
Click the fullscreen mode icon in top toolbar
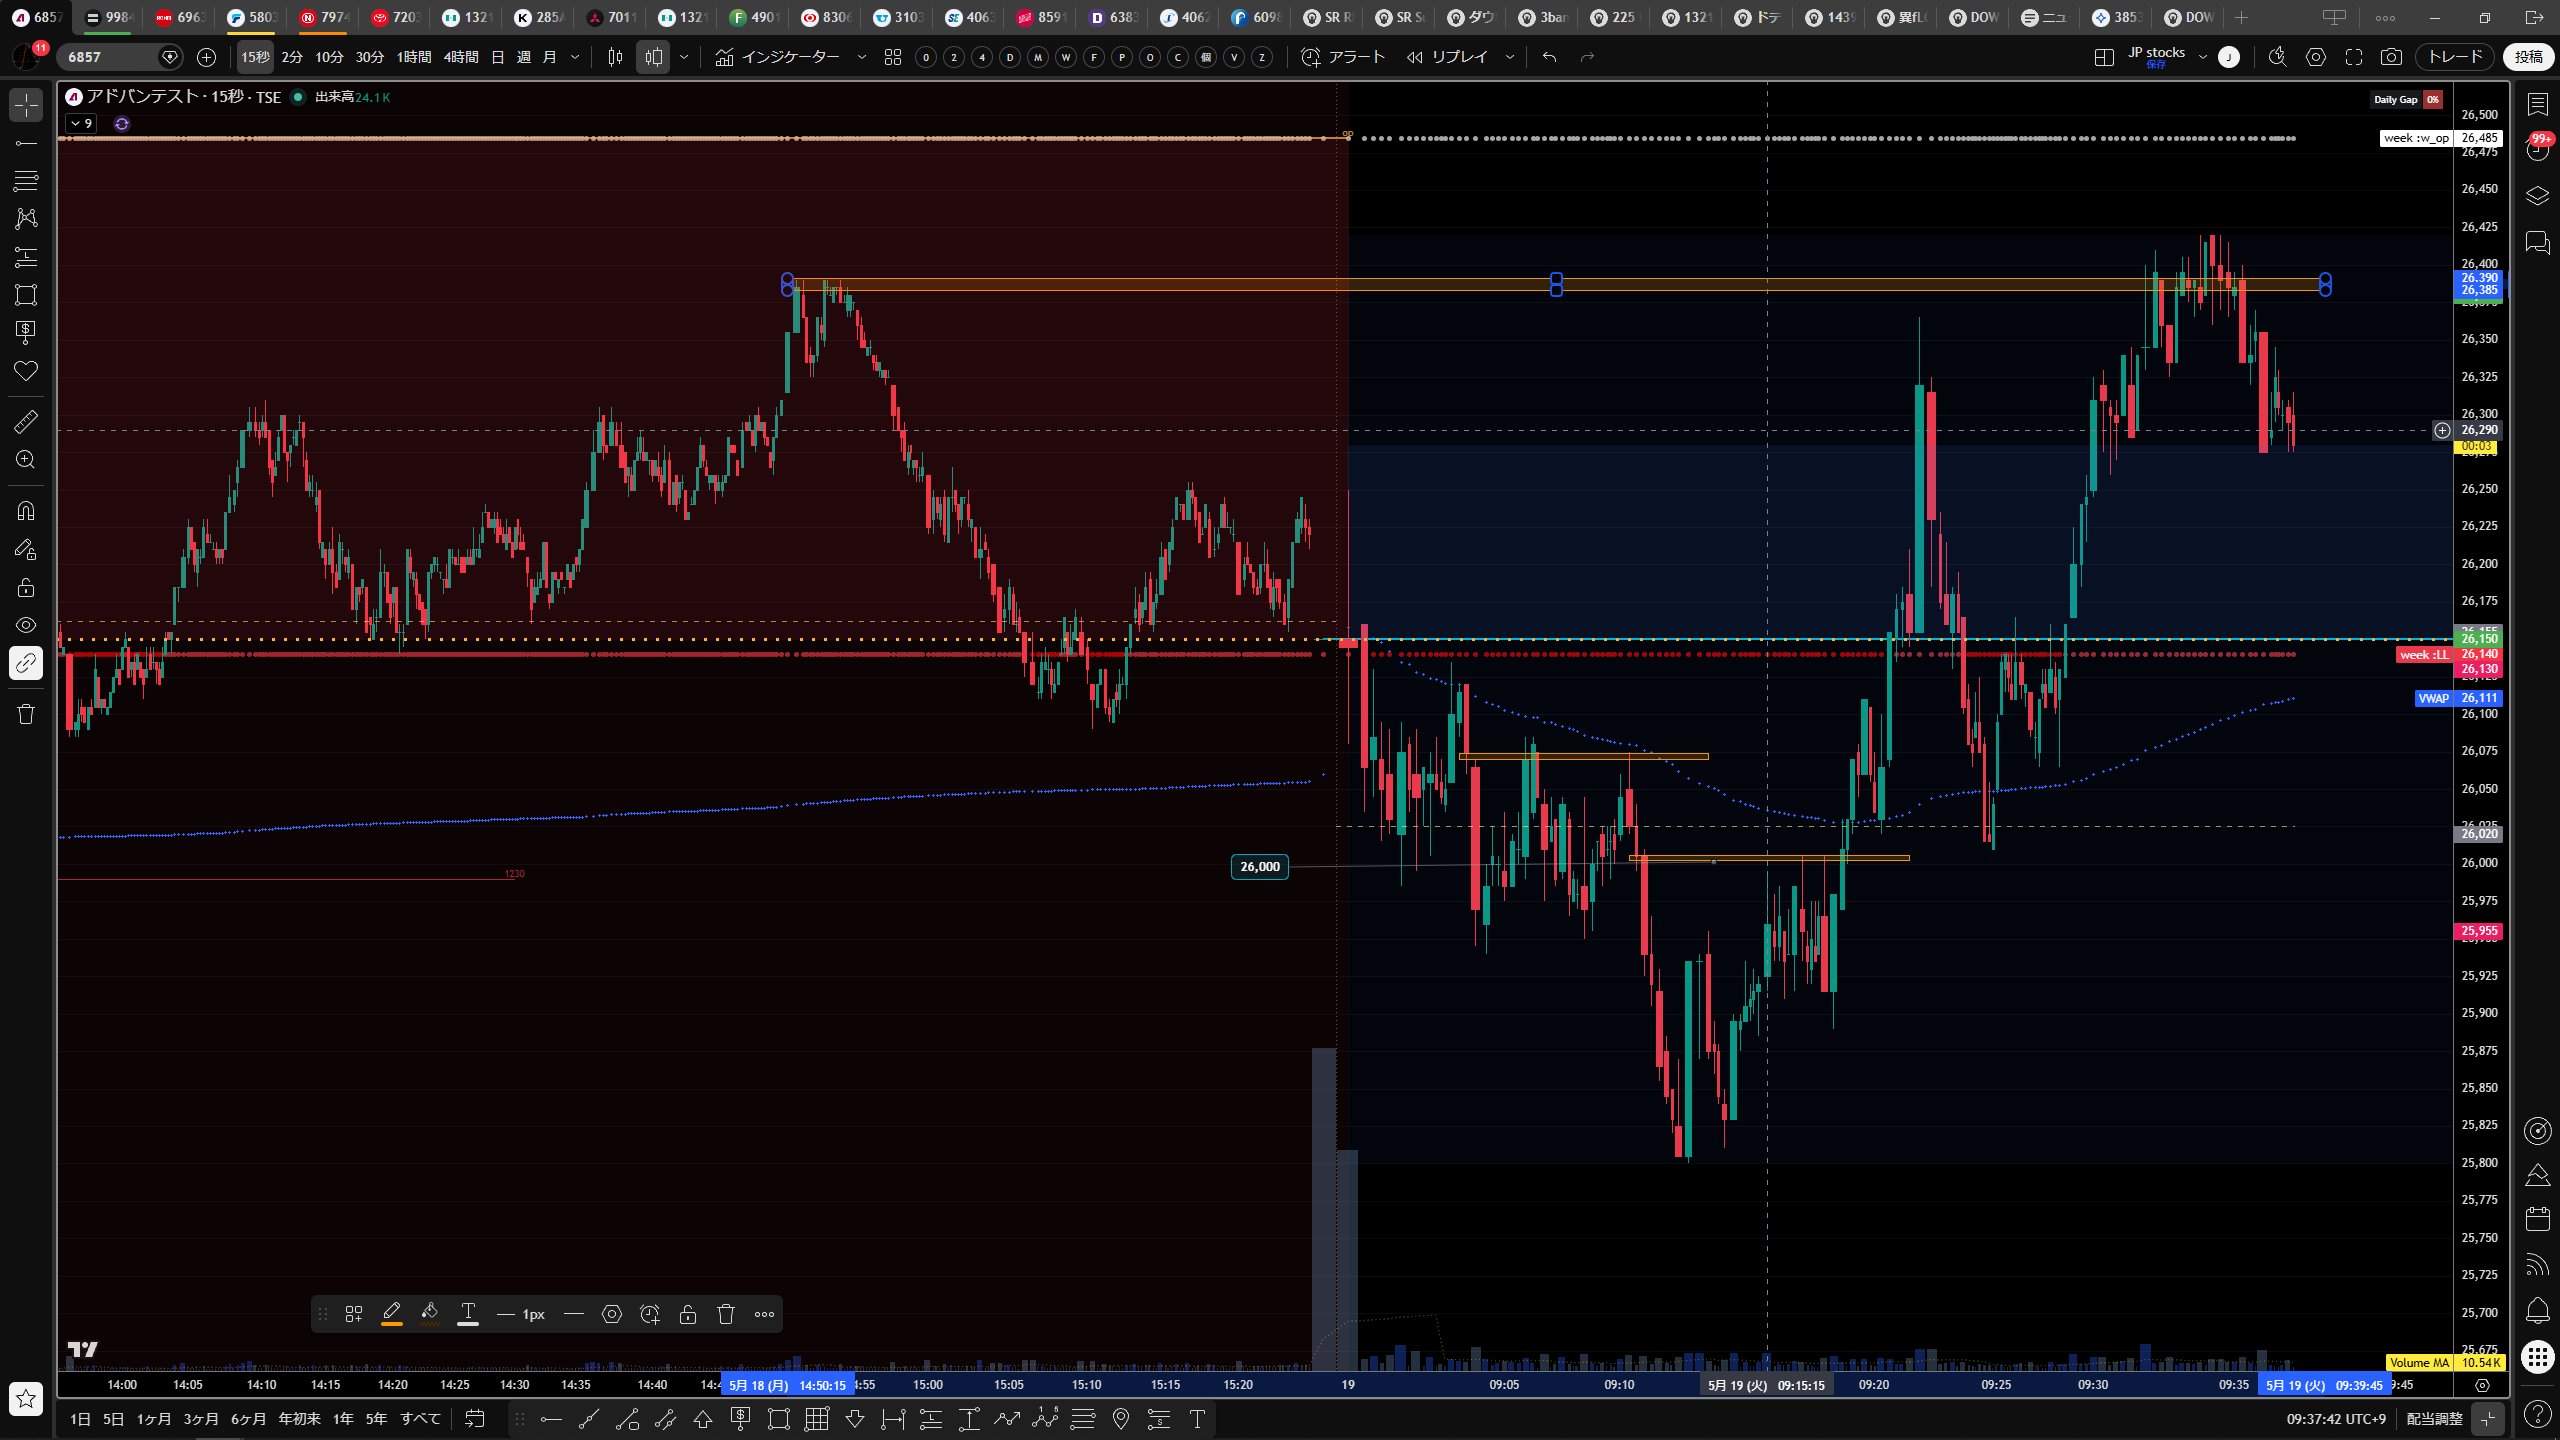point(2354,57)
